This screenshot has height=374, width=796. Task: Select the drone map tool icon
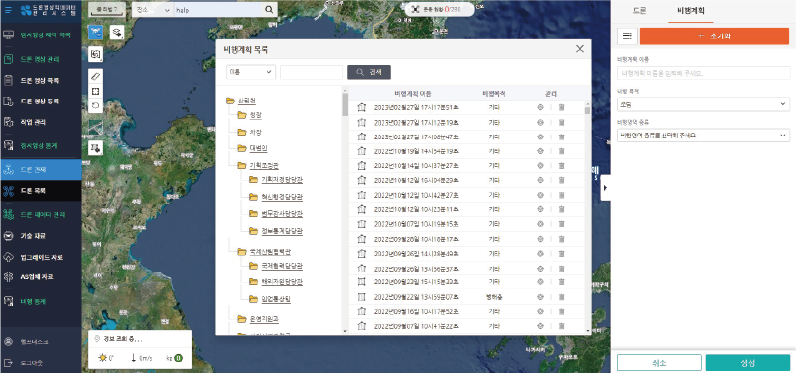(x=95, y=32)
